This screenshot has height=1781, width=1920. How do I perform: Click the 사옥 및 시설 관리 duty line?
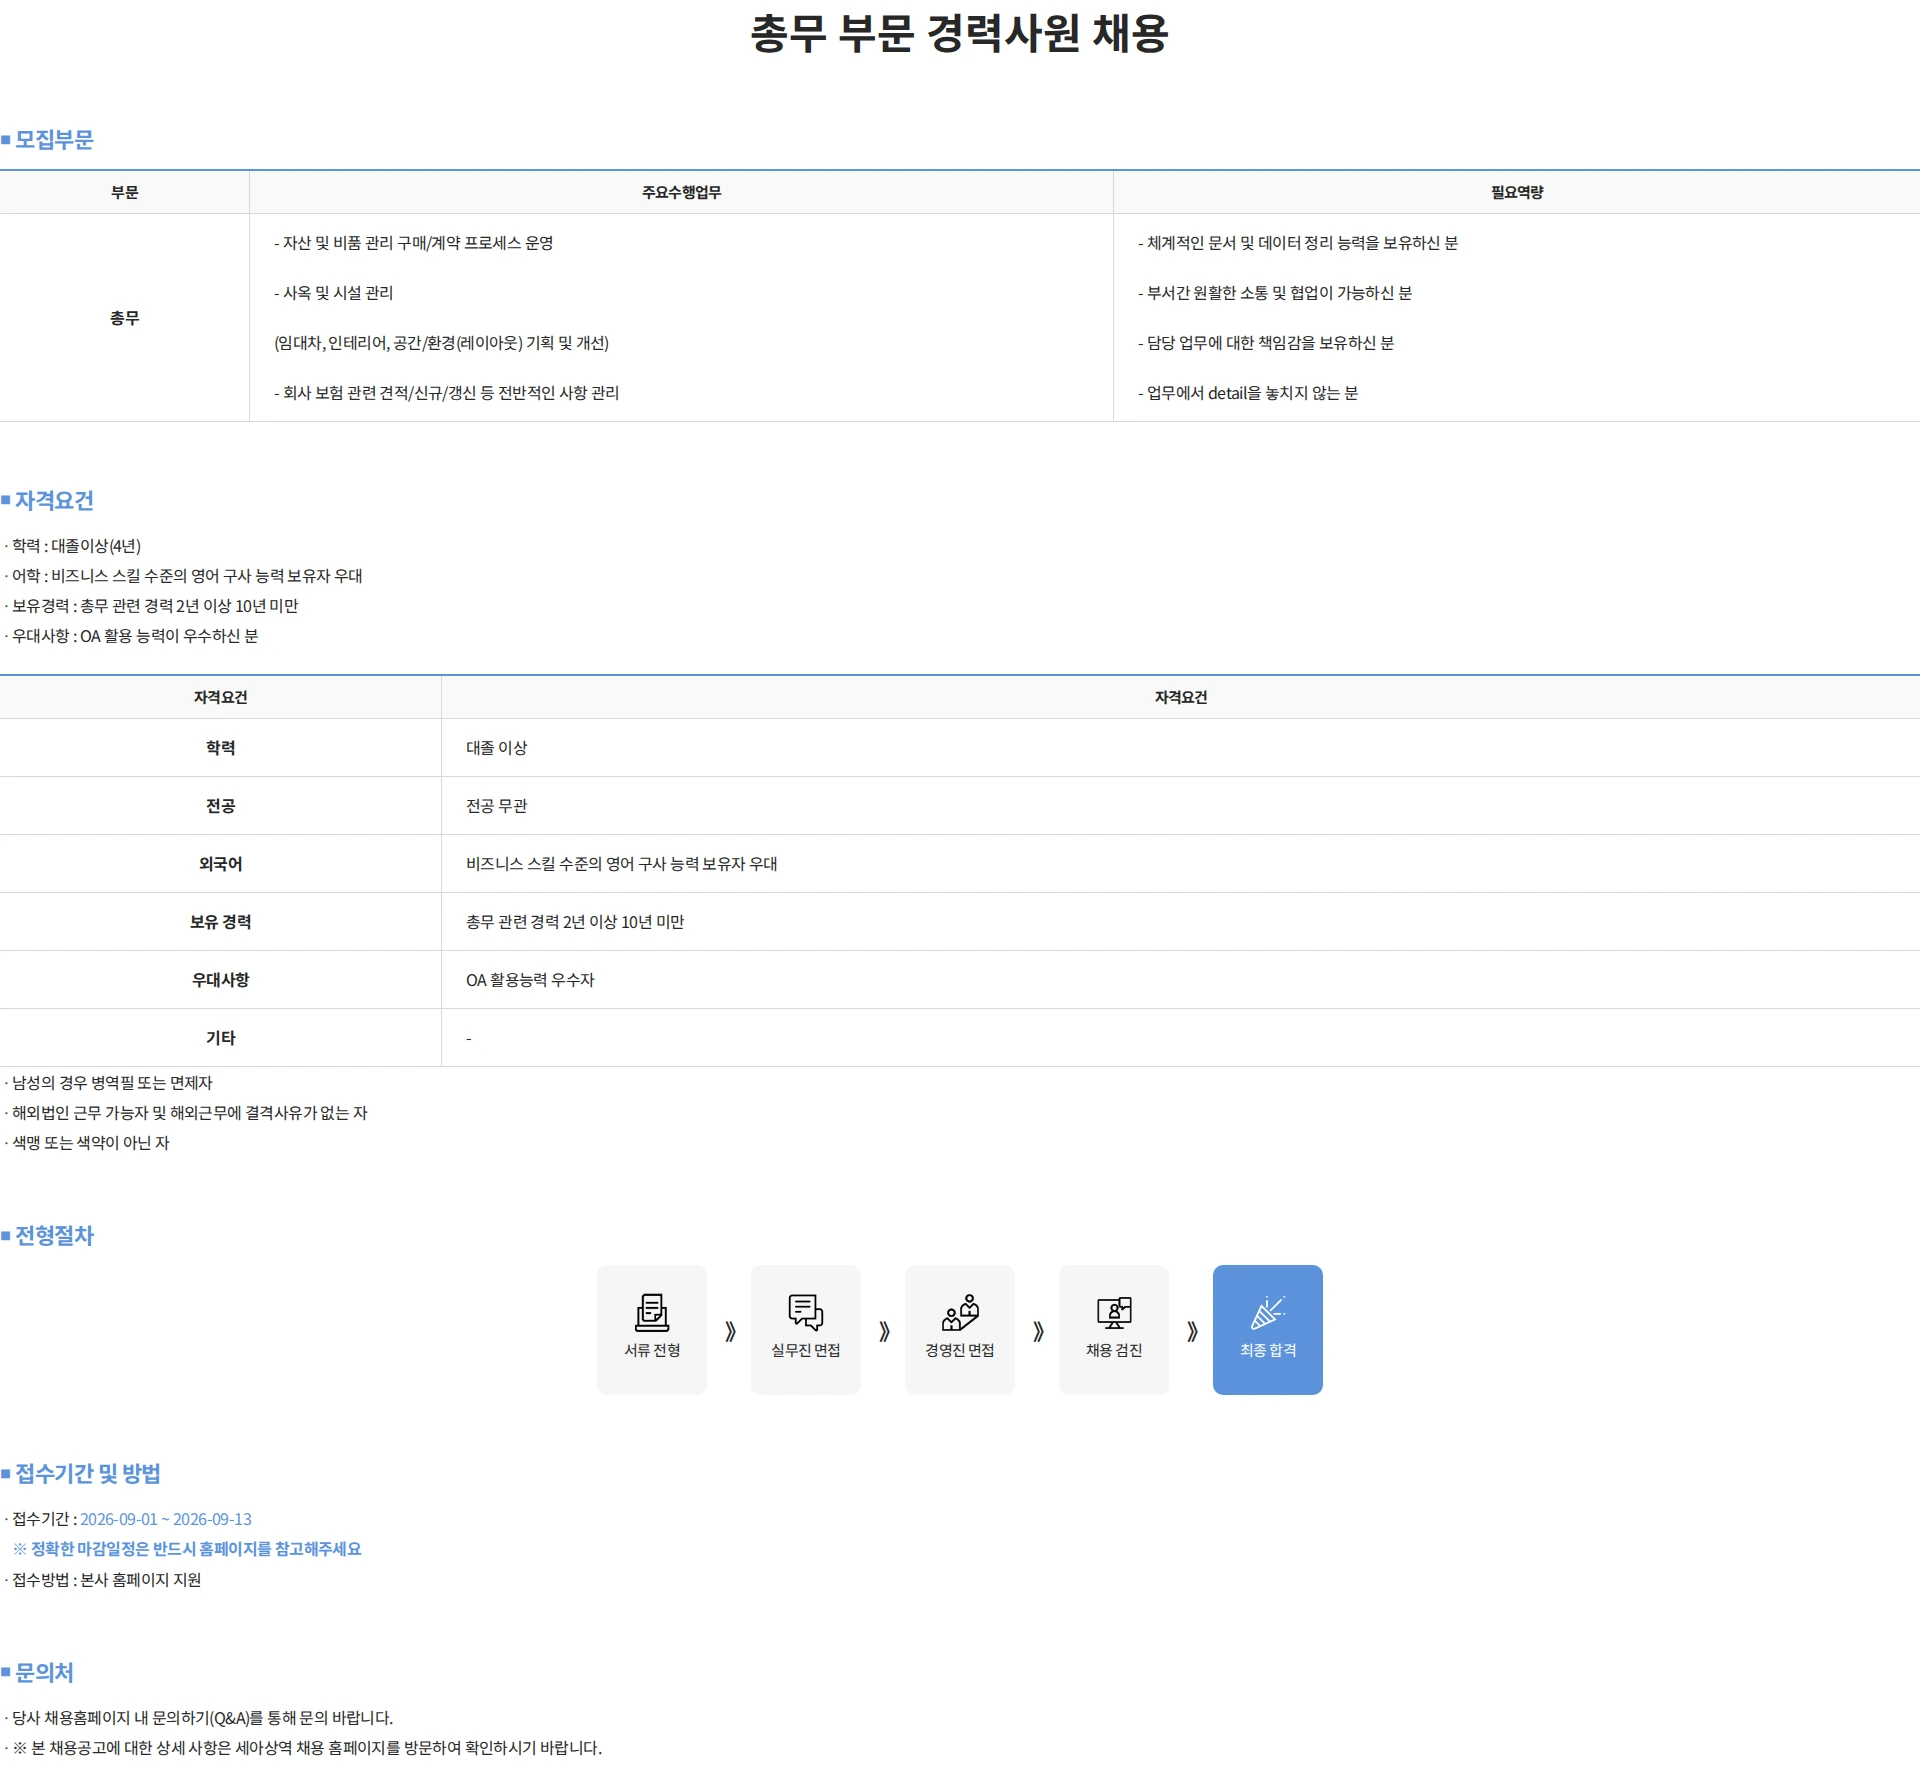click(x=334, y=293)
